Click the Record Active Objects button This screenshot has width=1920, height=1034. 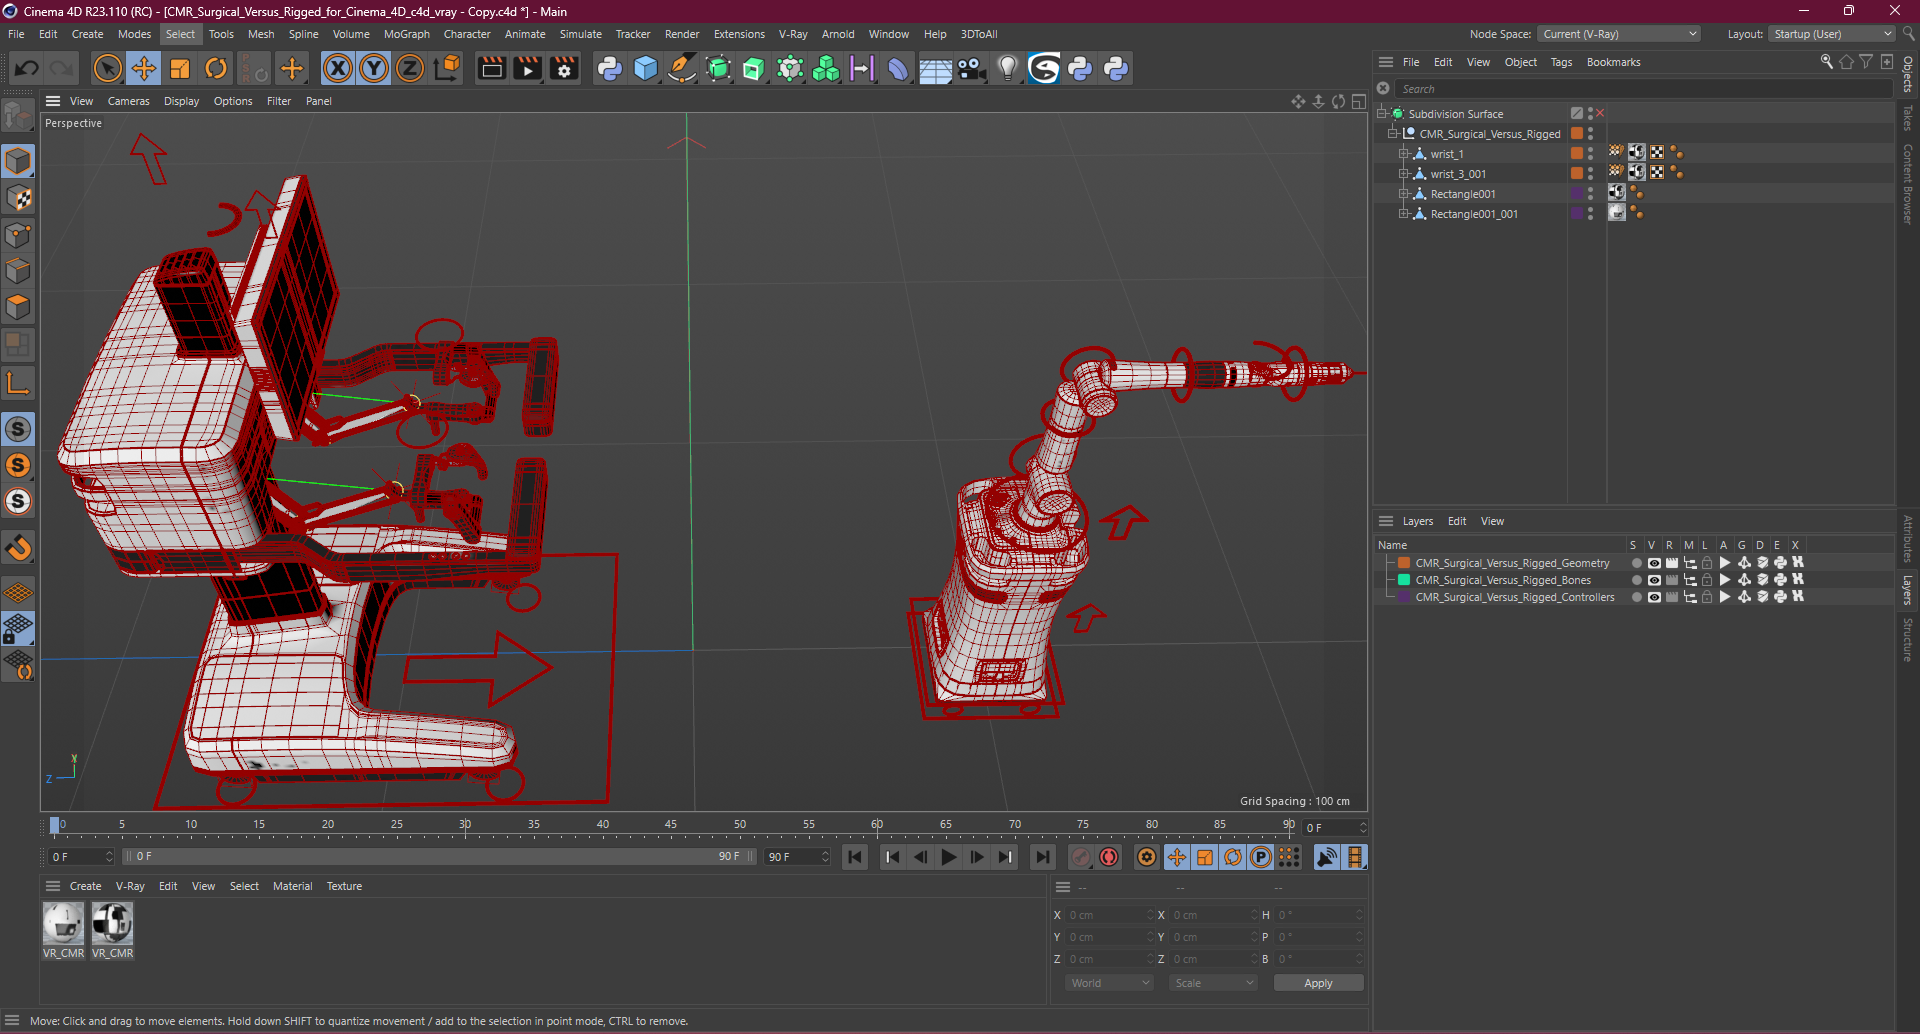(x=1081, y=857)
